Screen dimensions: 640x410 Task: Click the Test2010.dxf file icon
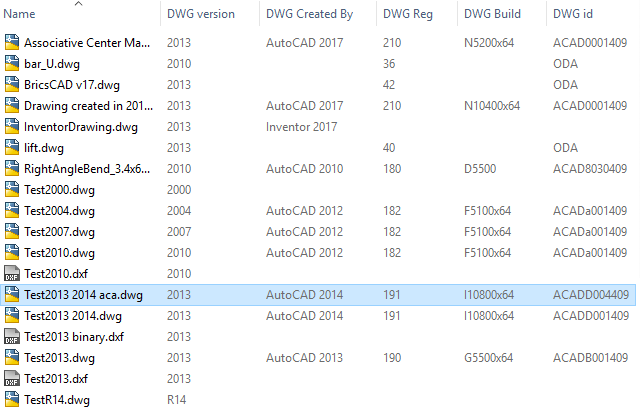tap(12, 274)
